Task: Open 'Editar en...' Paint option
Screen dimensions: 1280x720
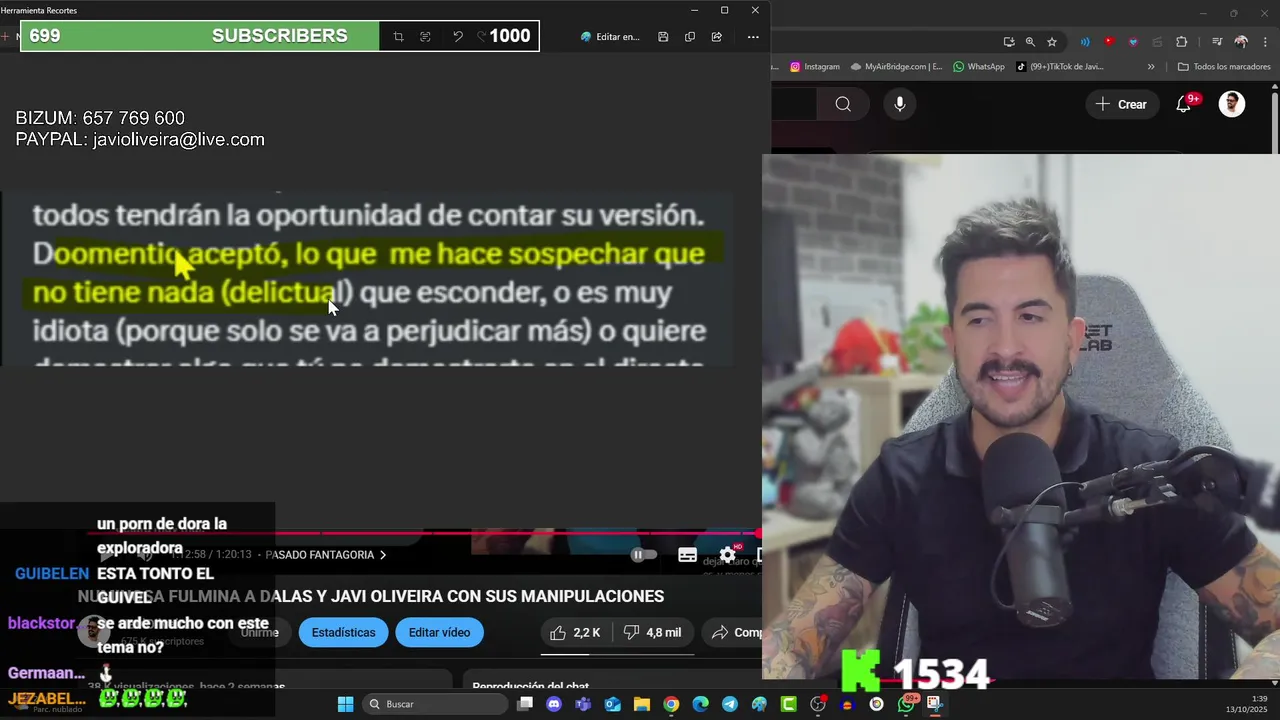Action: [610, 37]
